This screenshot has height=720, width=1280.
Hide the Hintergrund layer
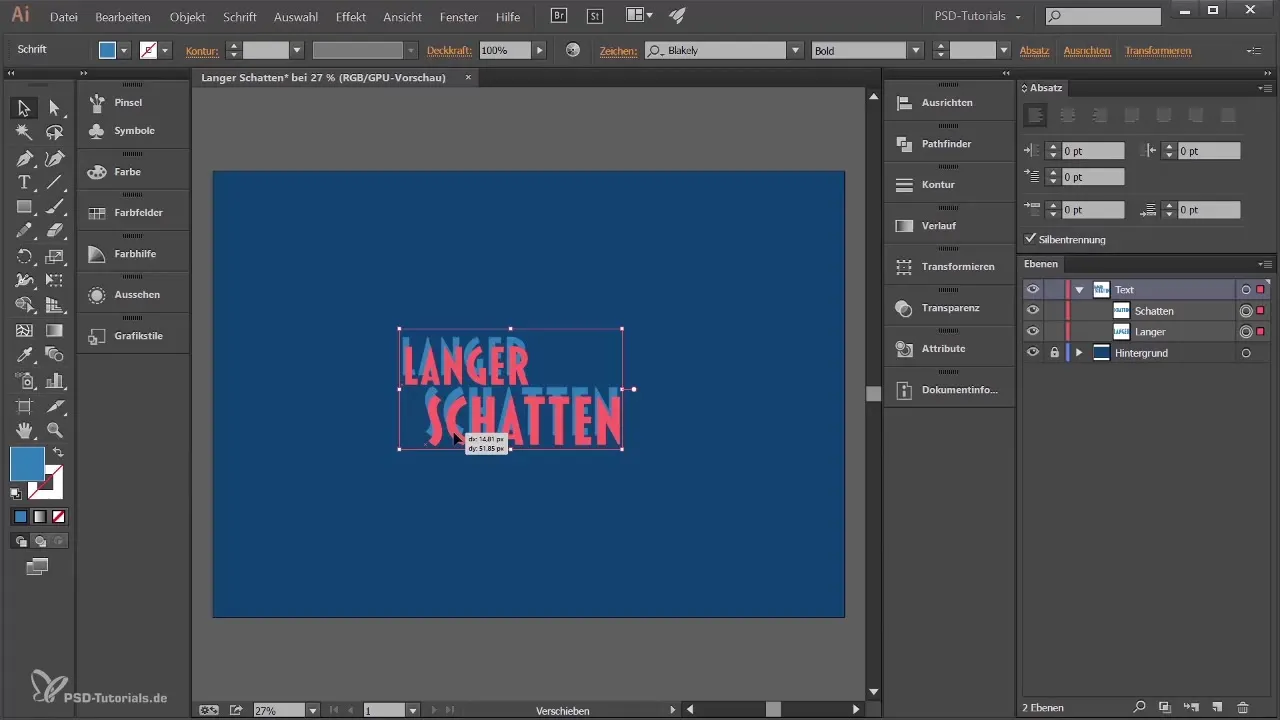click(x=1033, y=353)
